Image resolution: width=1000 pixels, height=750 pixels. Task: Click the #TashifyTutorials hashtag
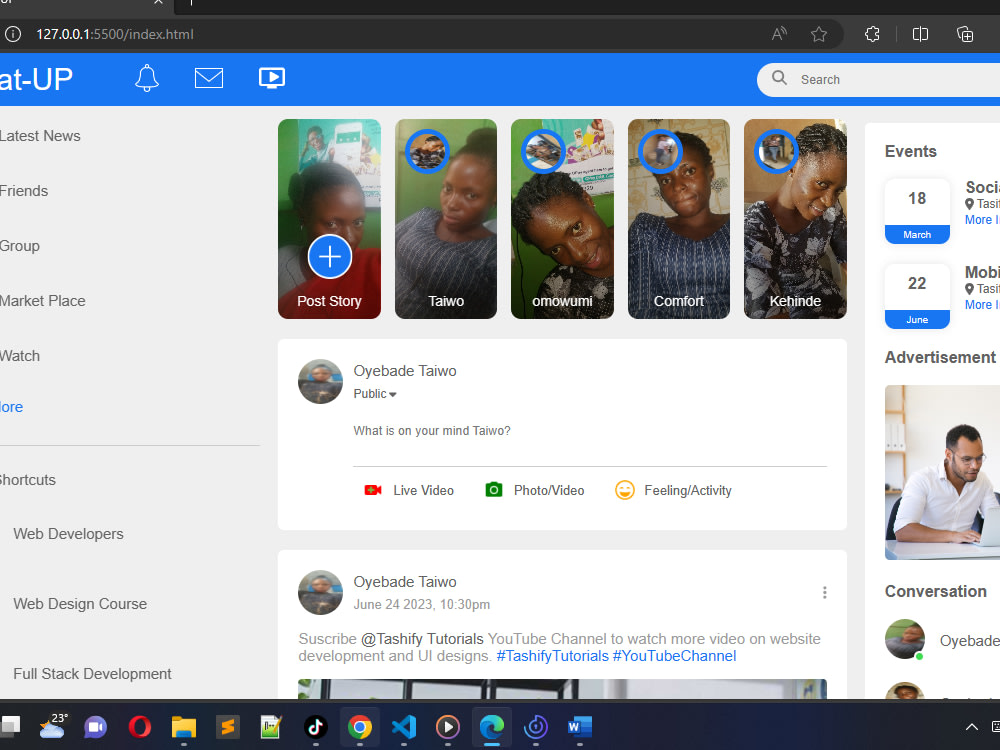click(x=552, y=656)
